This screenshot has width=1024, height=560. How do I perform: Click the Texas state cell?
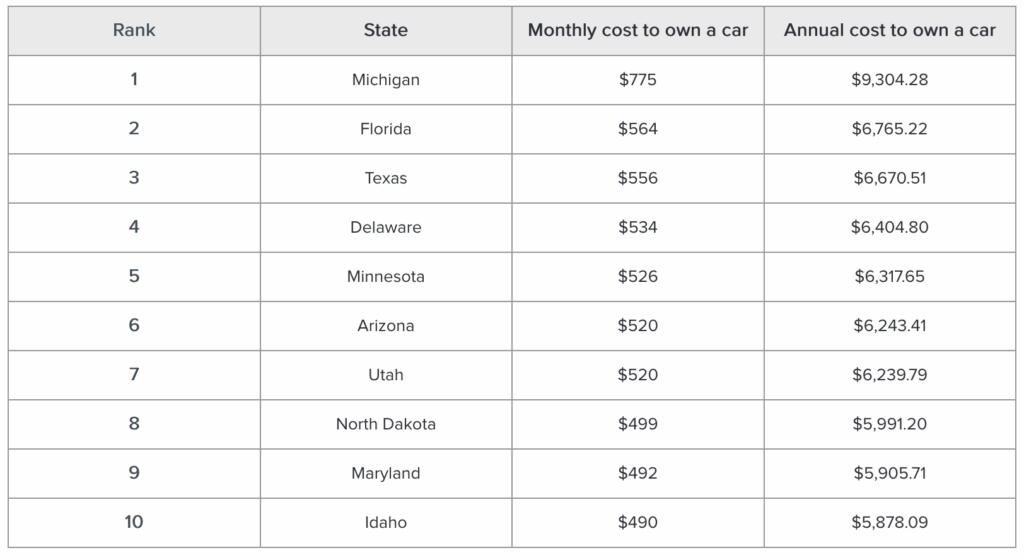click(385, 178)
